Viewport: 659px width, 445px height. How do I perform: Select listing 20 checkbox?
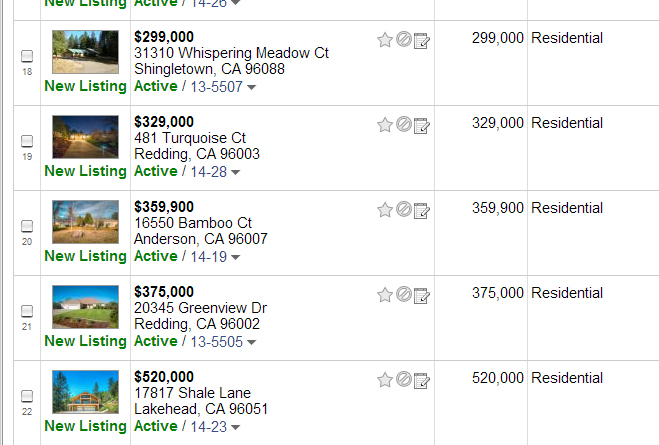pyautogui.click(x=27, y=226)
